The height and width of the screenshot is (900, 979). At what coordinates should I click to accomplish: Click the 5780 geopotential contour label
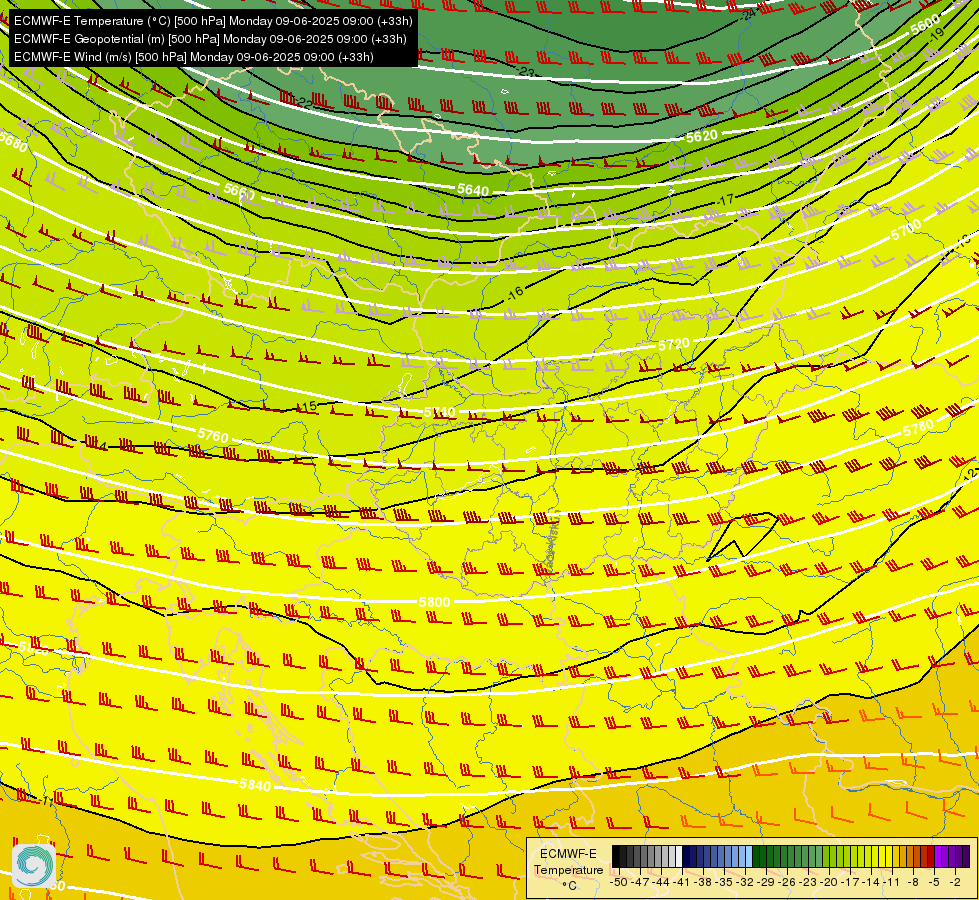[918, 428]
